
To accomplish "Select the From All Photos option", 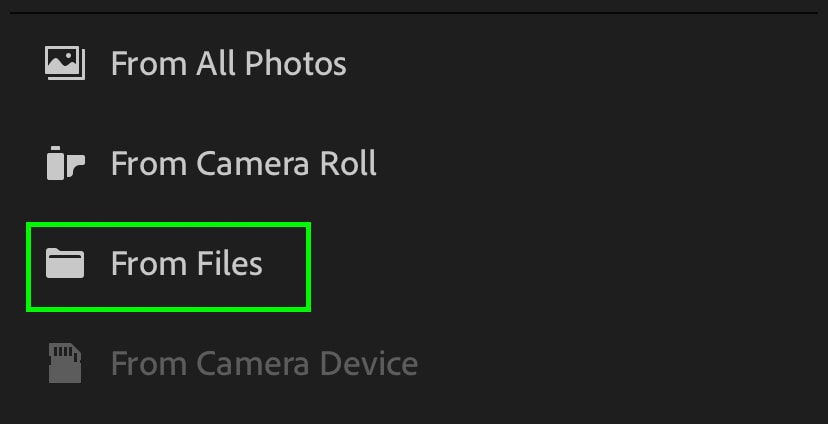I will point(228,64).
